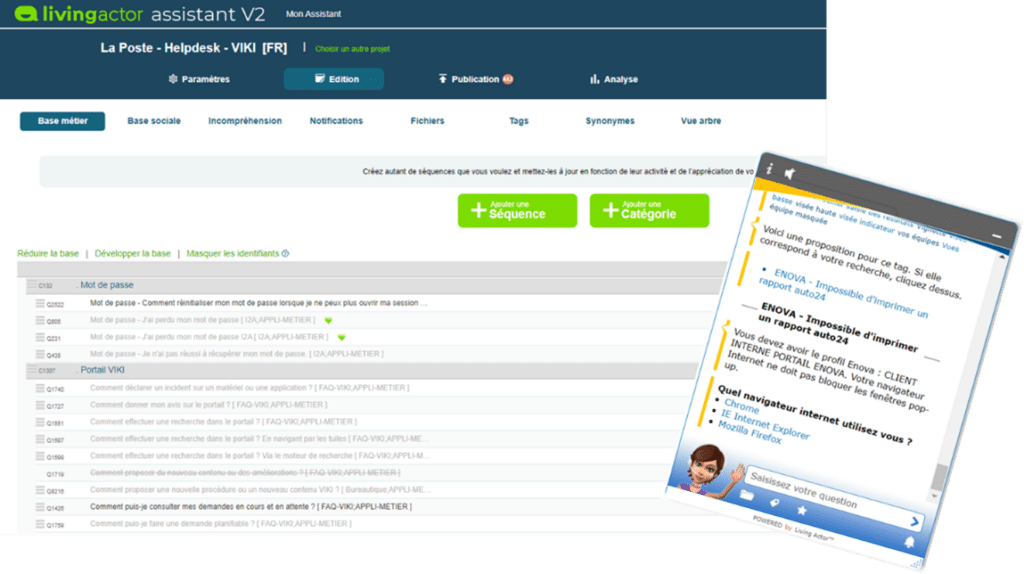Open Comment puis-je consulter mes demandes en cours
1024x574 pixels.
[251, 507]
